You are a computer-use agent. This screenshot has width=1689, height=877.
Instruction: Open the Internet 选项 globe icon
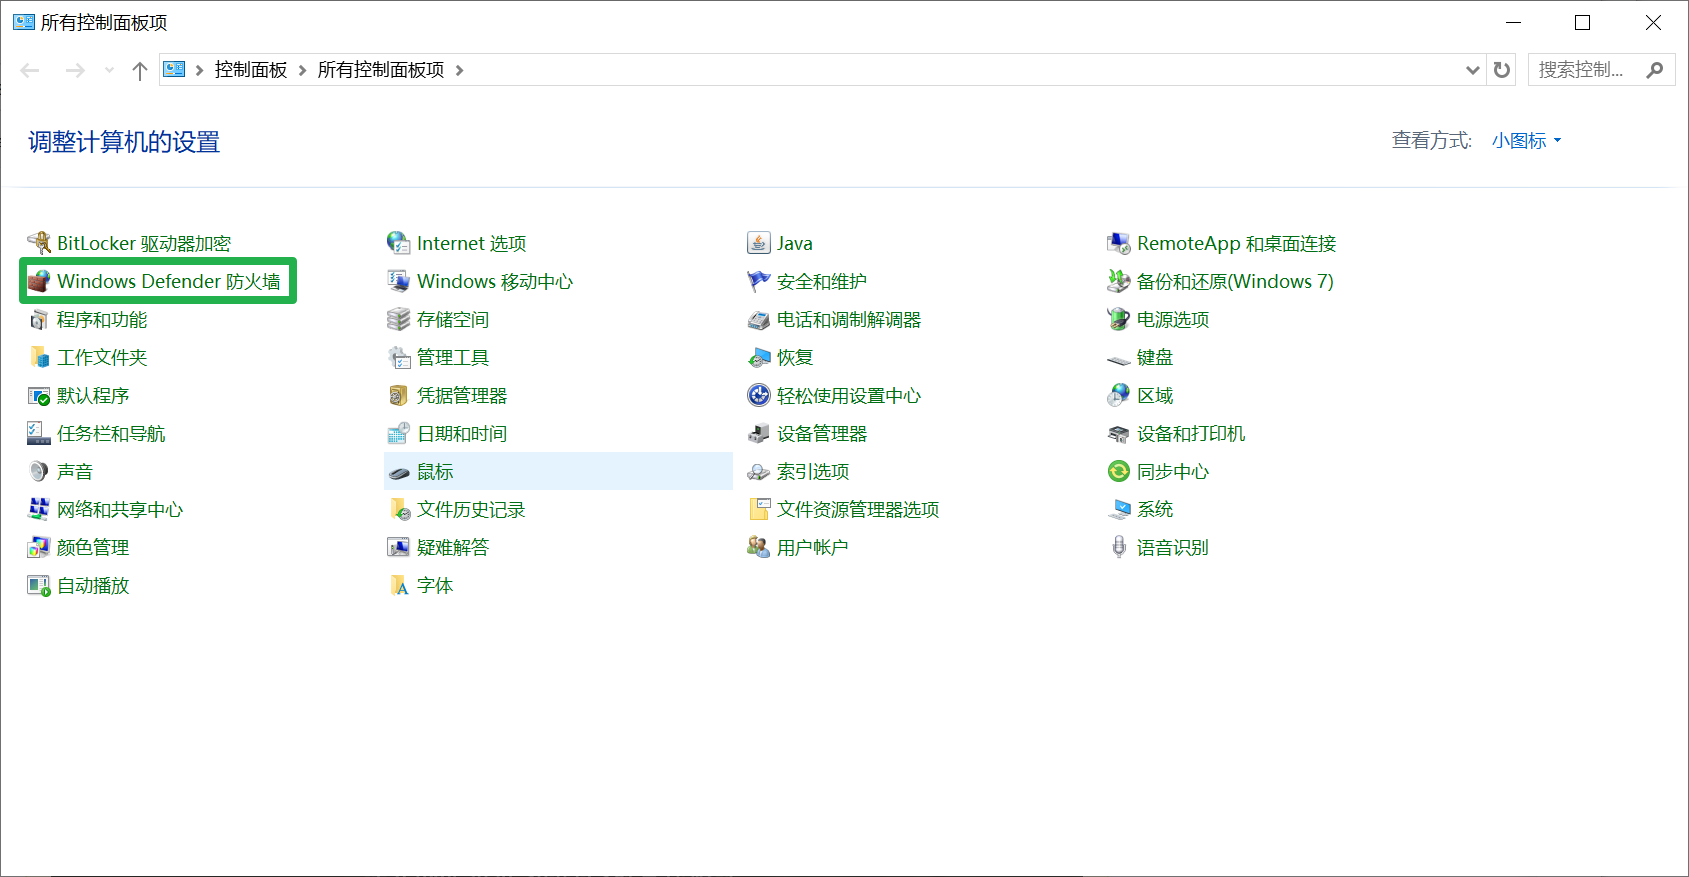click(x=399, y=243)
